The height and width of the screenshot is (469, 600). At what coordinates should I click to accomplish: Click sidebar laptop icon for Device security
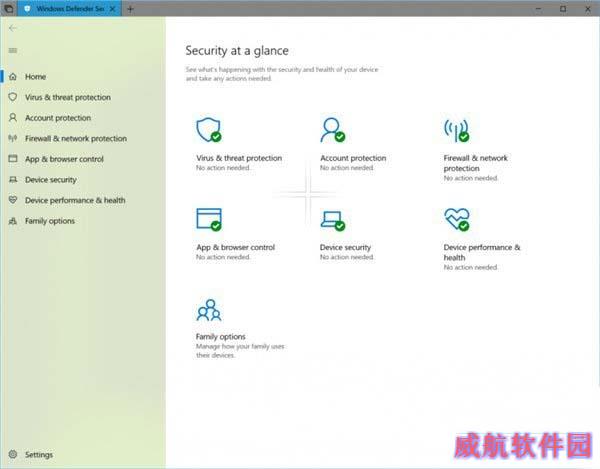click(x=13, y=179)
